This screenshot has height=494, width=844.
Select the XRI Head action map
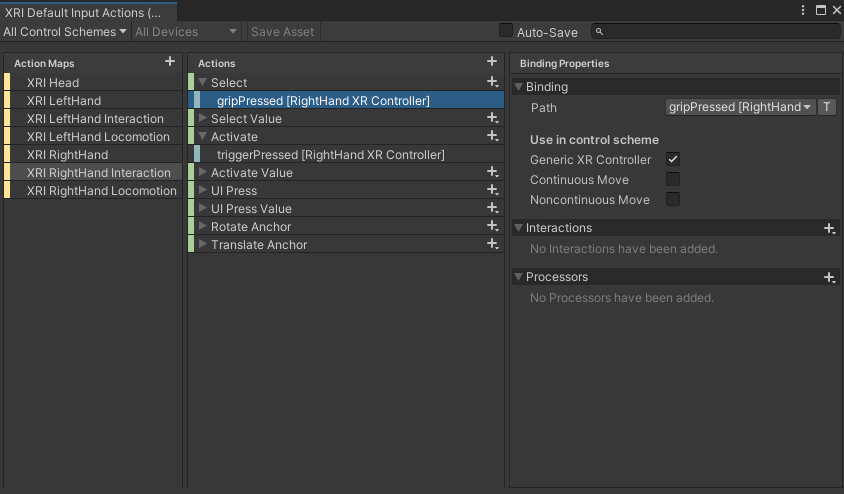(93, 82)
